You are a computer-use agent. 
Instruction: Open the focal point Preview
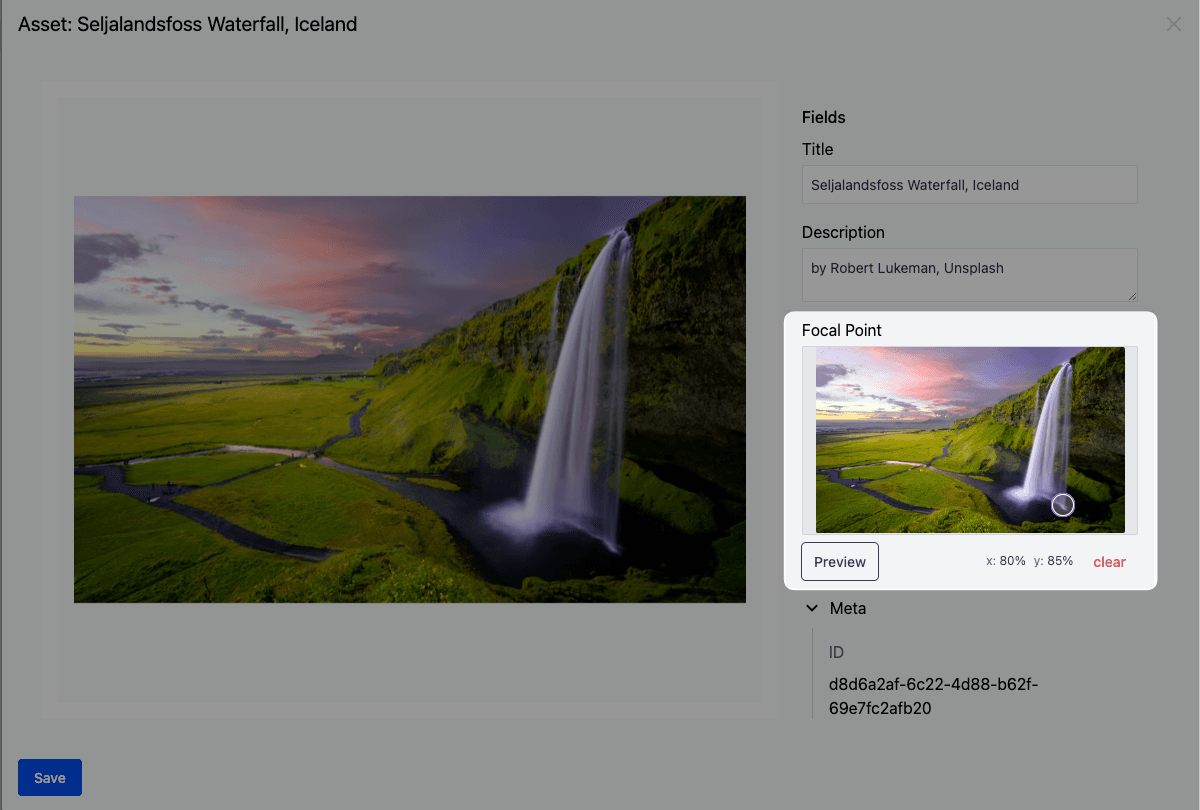point(840,562)
